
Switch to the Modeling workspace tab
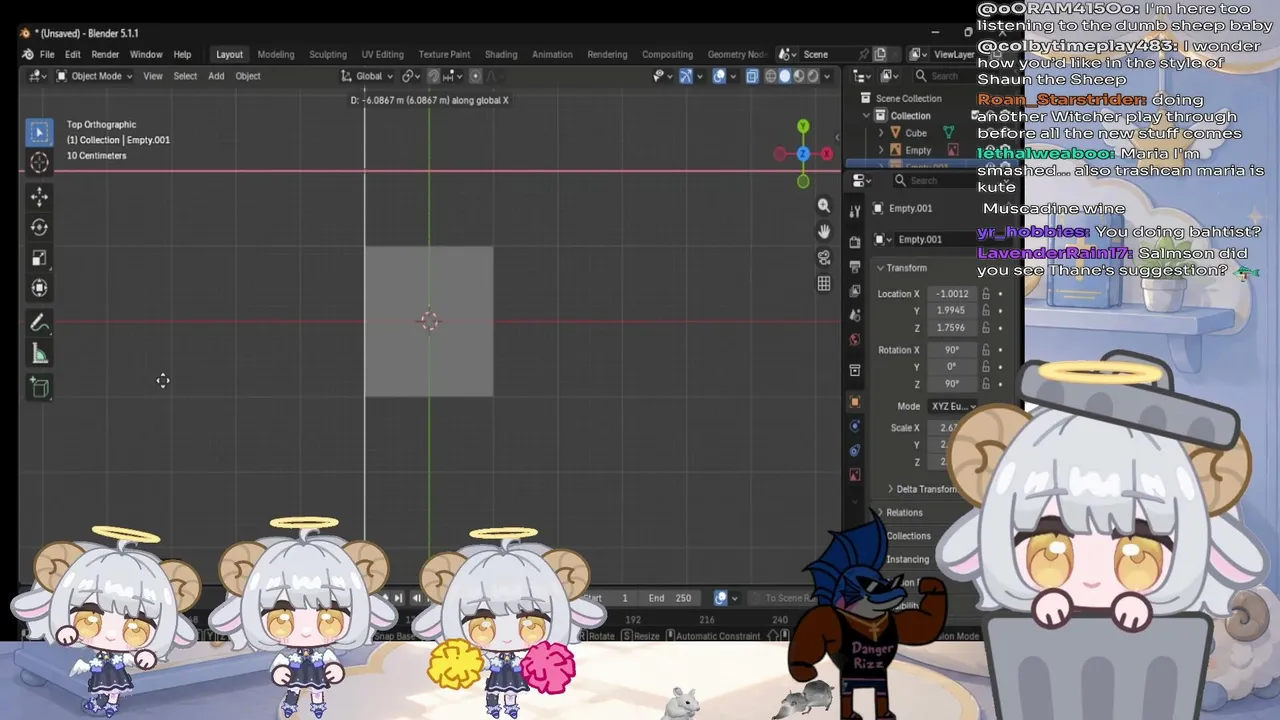[x=276, y=54]
